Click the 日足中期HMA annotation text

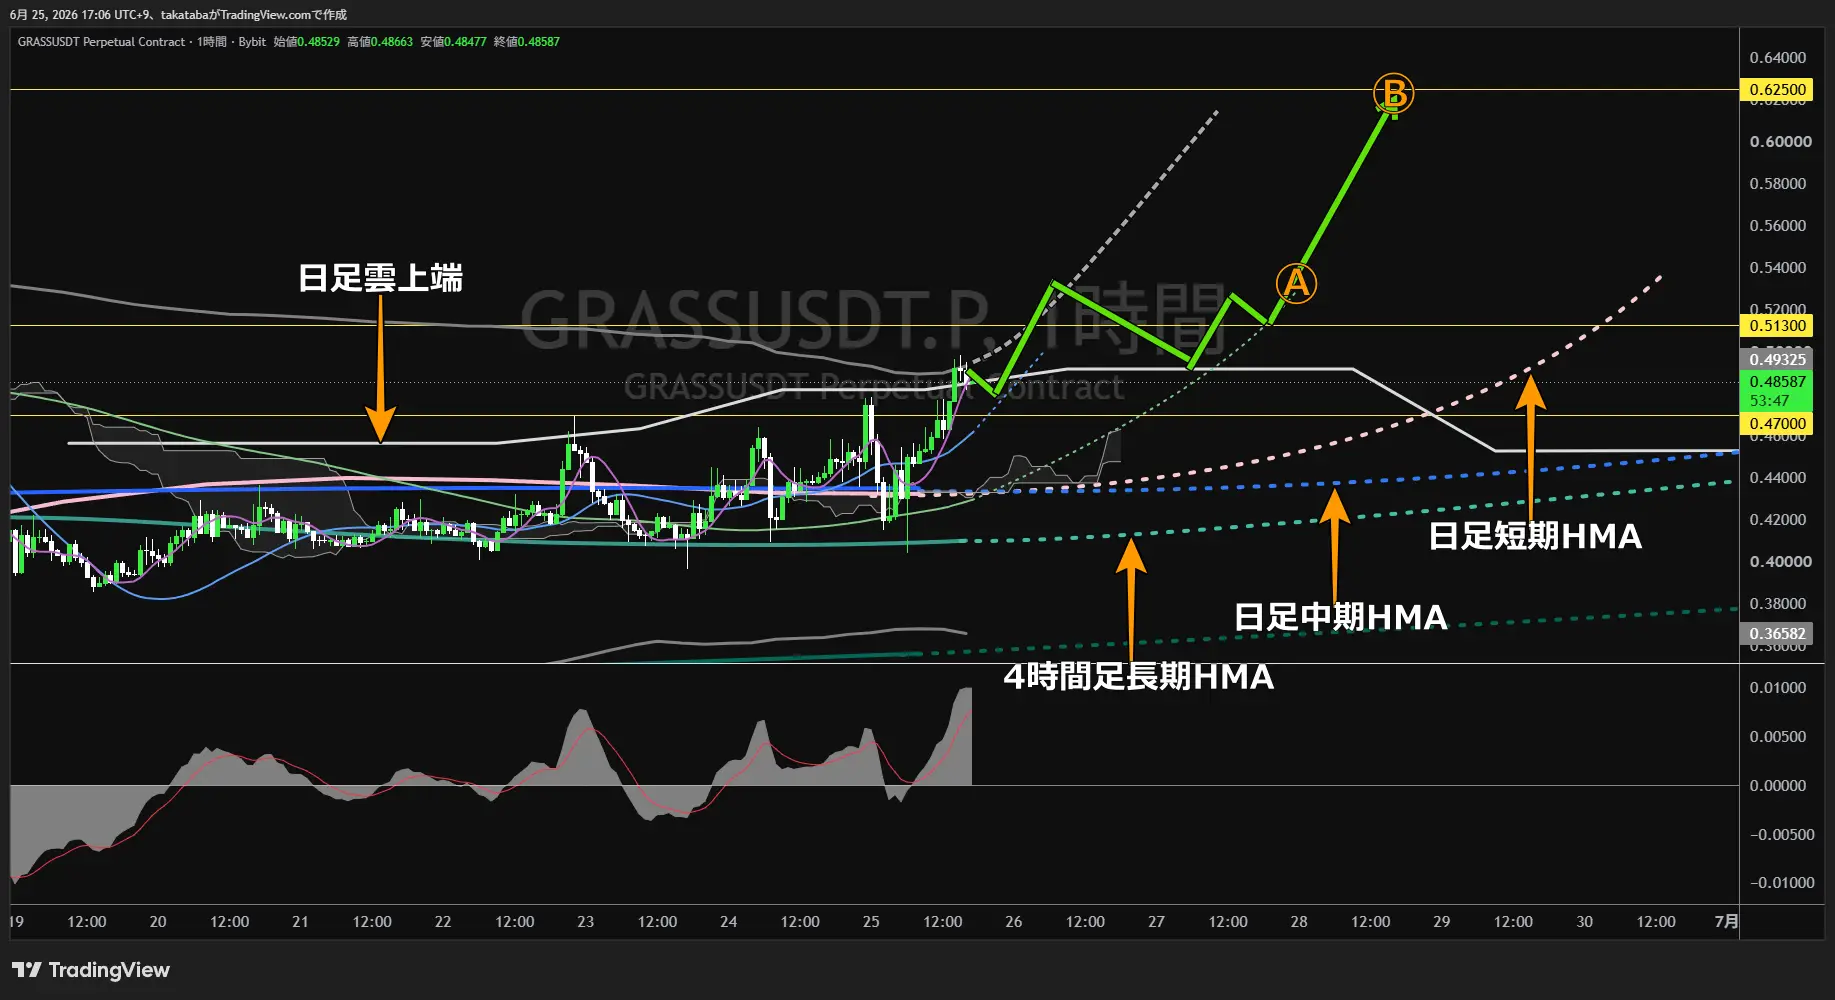click(1340, 617)
